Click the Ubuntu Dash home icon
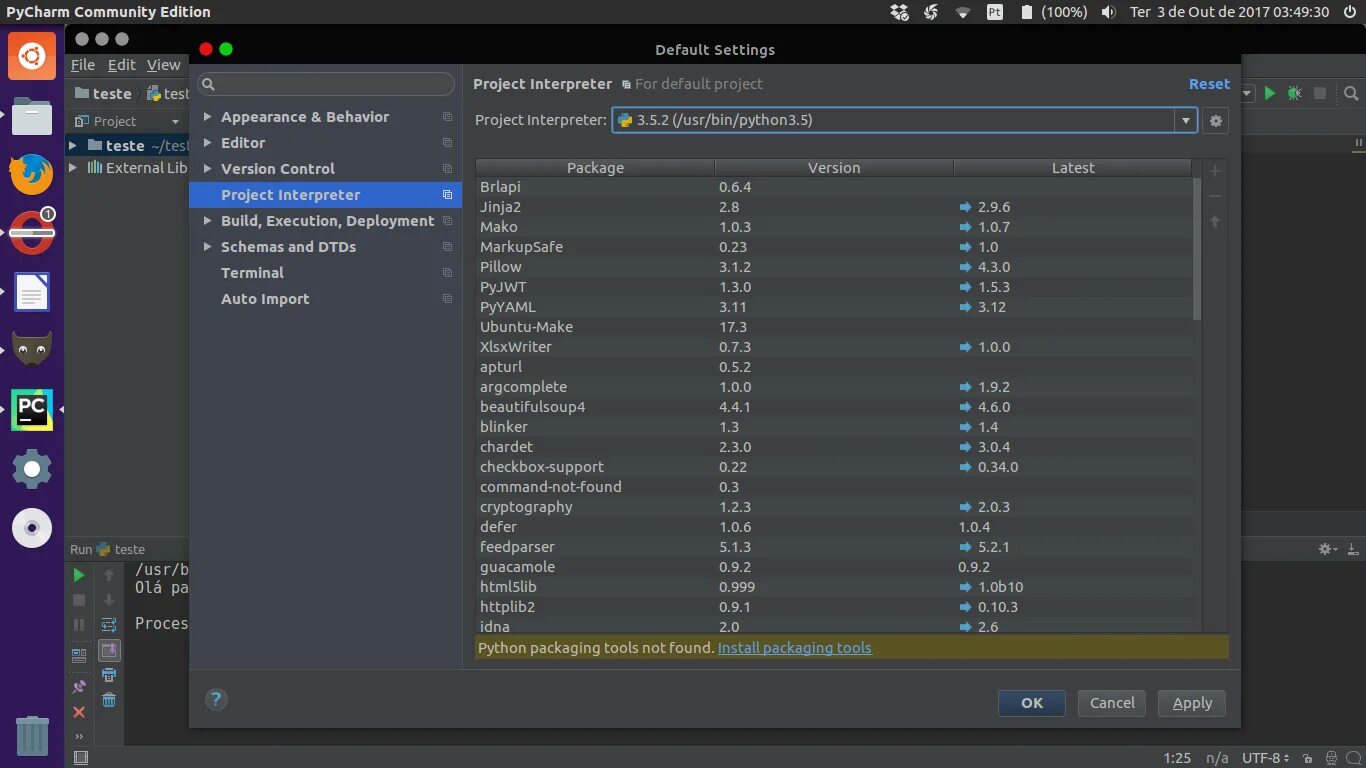This screenshot has width=1366, height=768. [31, 56]
